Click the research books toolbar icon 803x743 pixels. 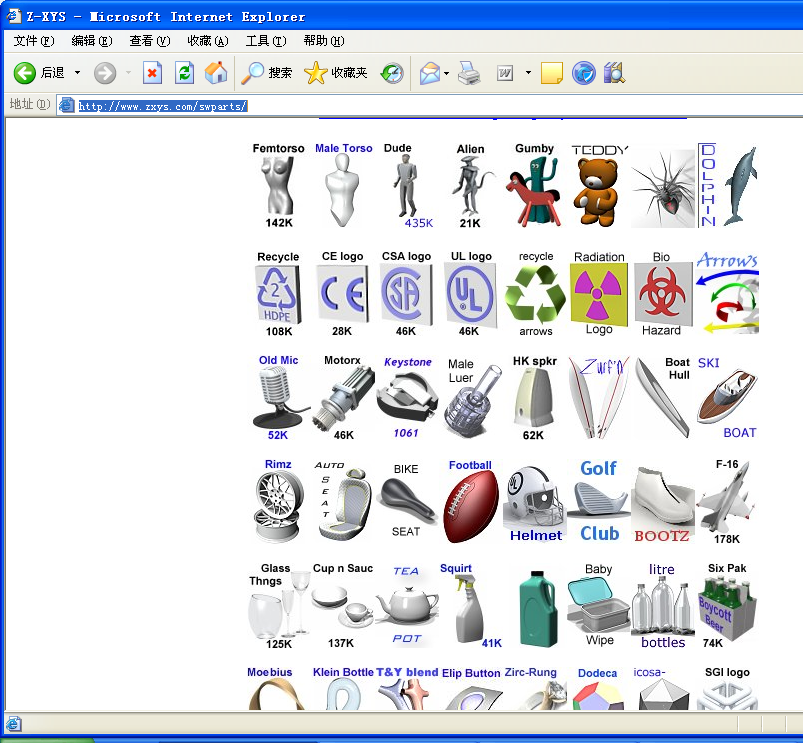click(614, 73)
